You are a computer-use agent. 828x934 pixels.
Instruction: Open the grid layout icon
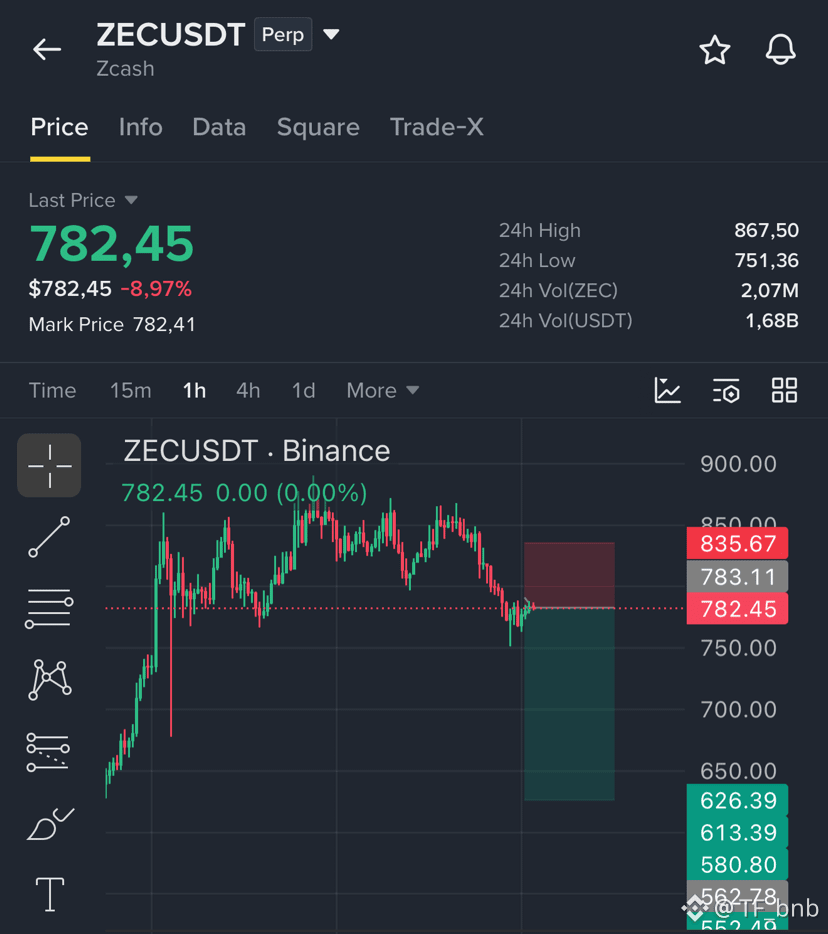coord(784,391)
